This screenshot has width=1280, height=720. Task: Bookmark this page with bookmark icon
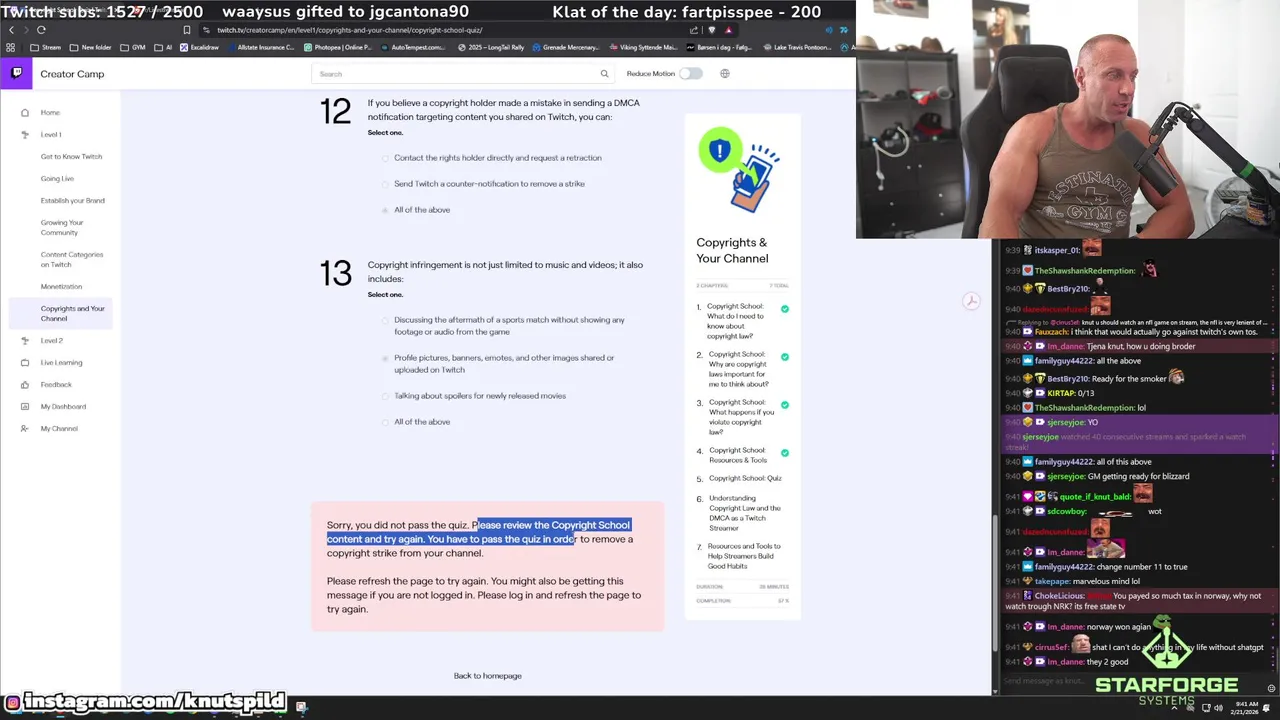(186, 30)
